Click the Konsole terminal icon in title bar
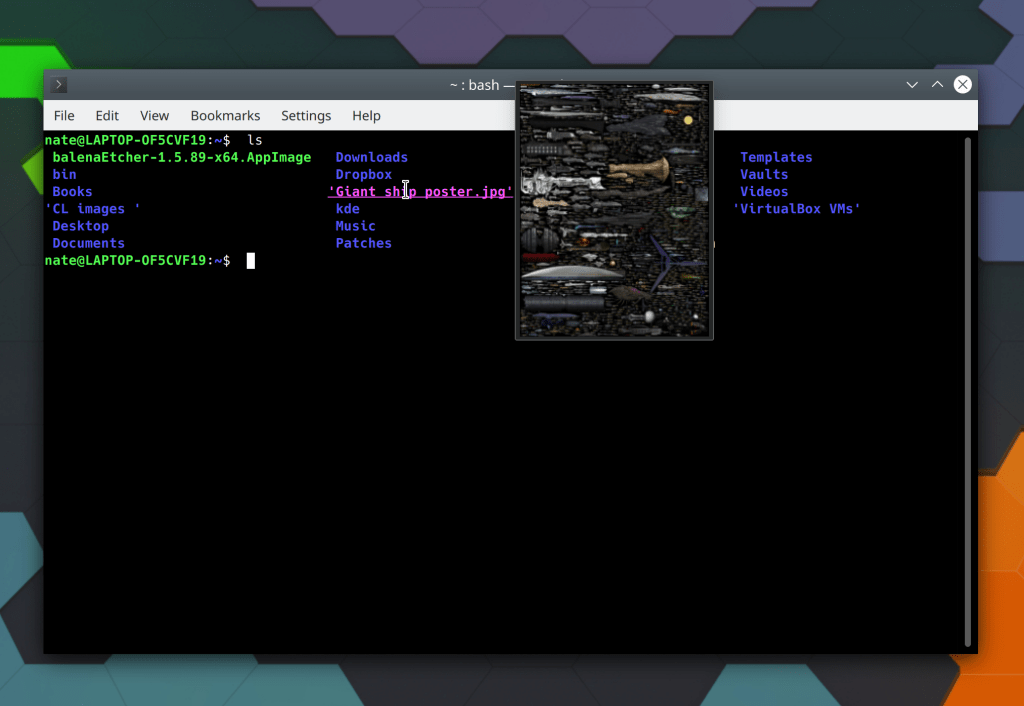The image size is (1024, 706). [60, 85]
